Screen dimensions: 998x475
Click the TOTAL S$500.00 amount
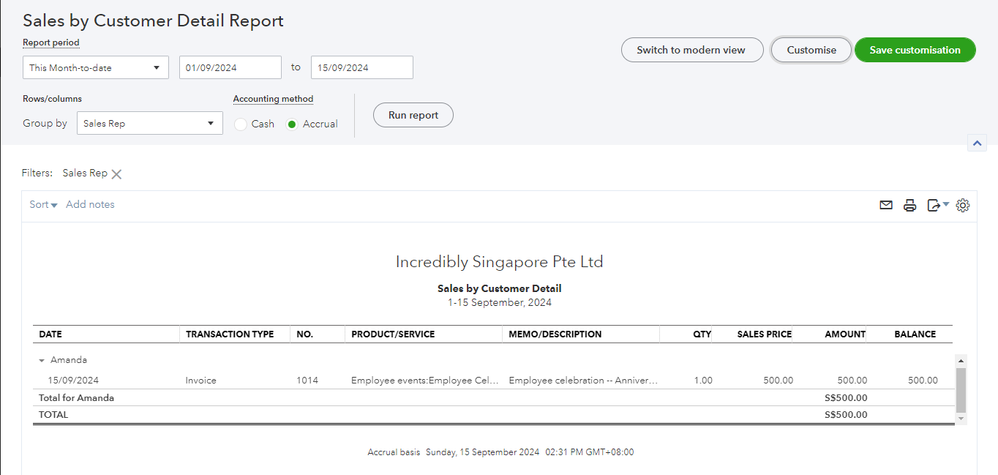pos(845,415)
